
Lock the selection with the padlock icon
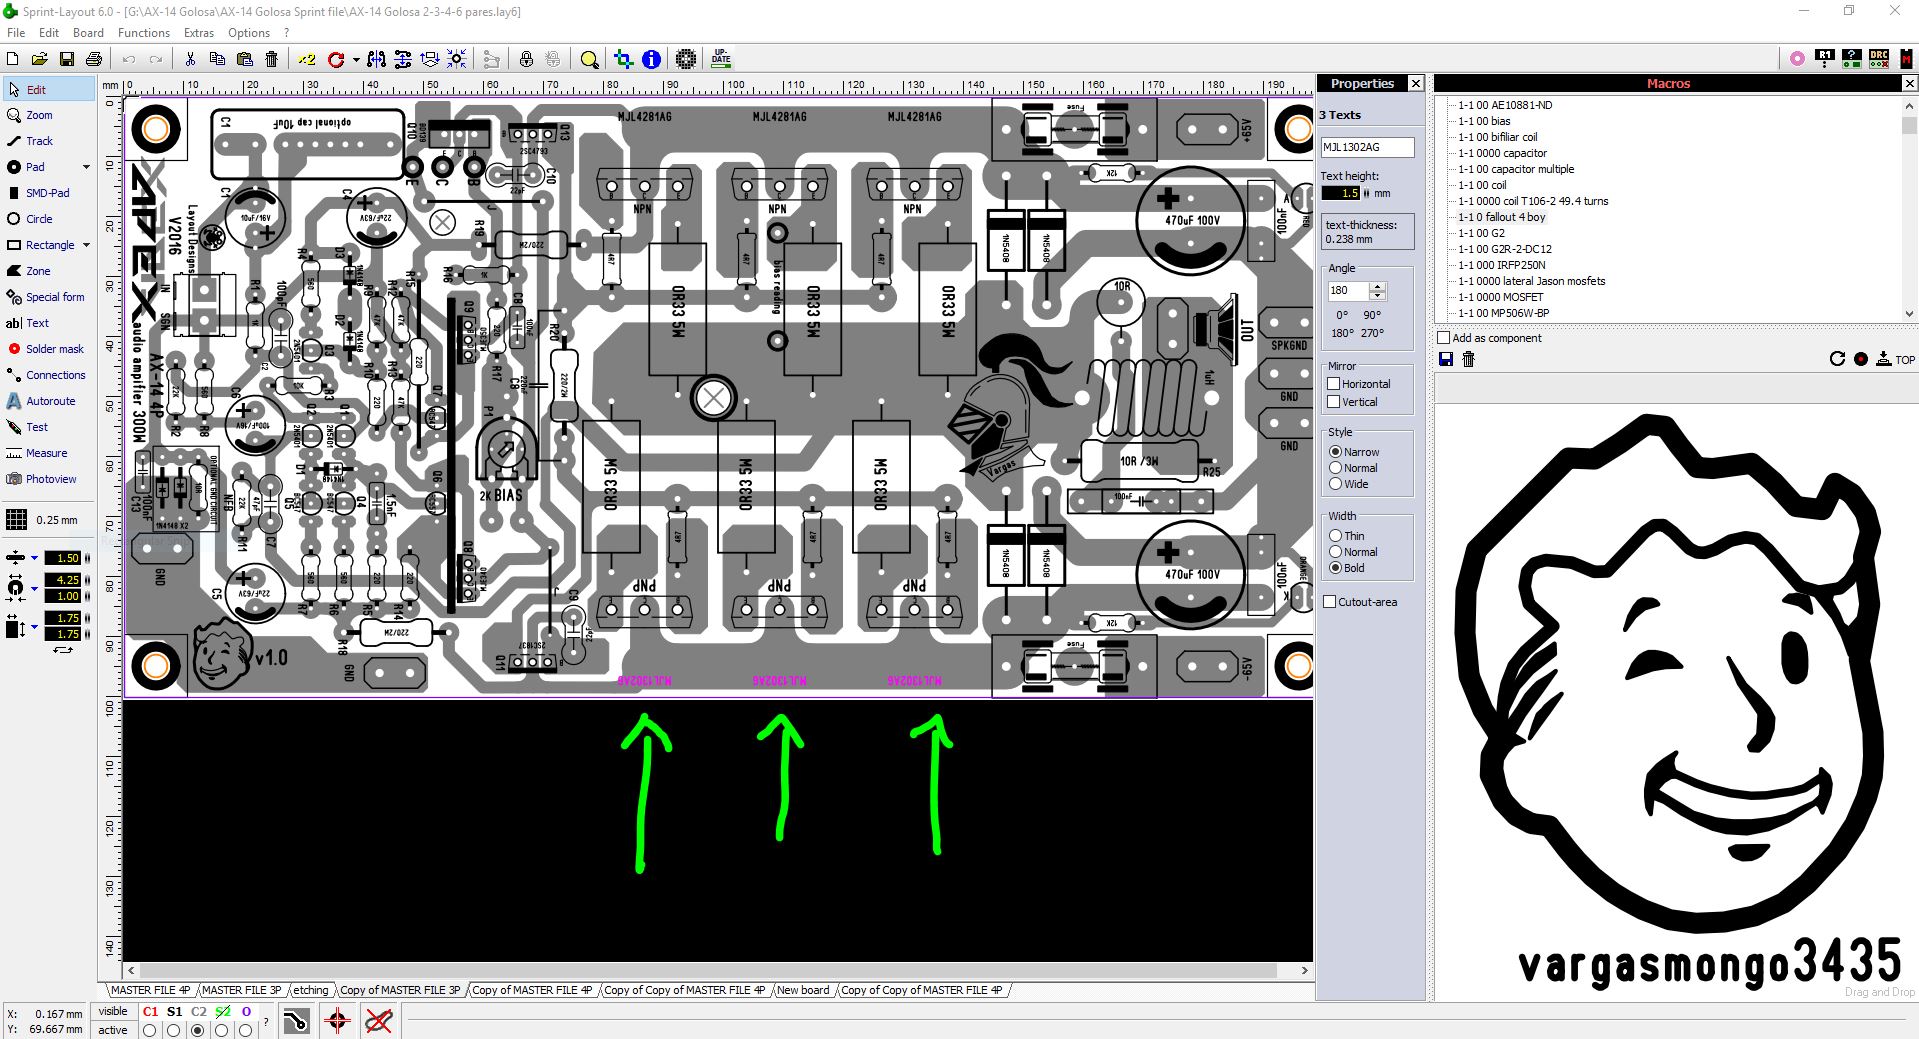(x=526, y=59)
